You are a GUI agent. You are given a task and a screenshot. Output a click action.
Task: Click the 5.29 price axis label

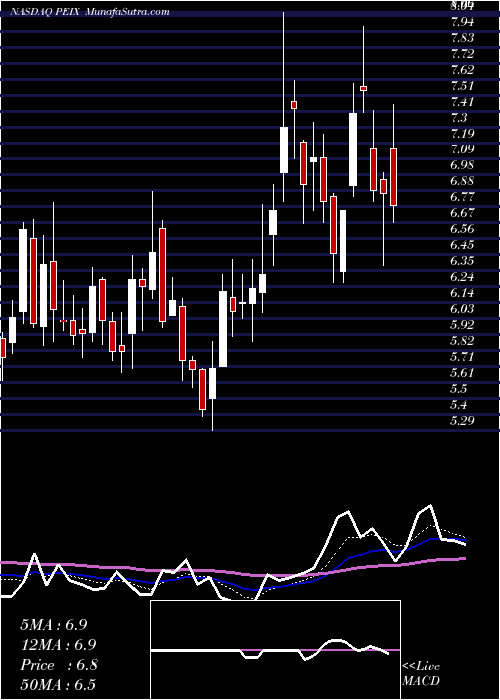tap(462, 421)
